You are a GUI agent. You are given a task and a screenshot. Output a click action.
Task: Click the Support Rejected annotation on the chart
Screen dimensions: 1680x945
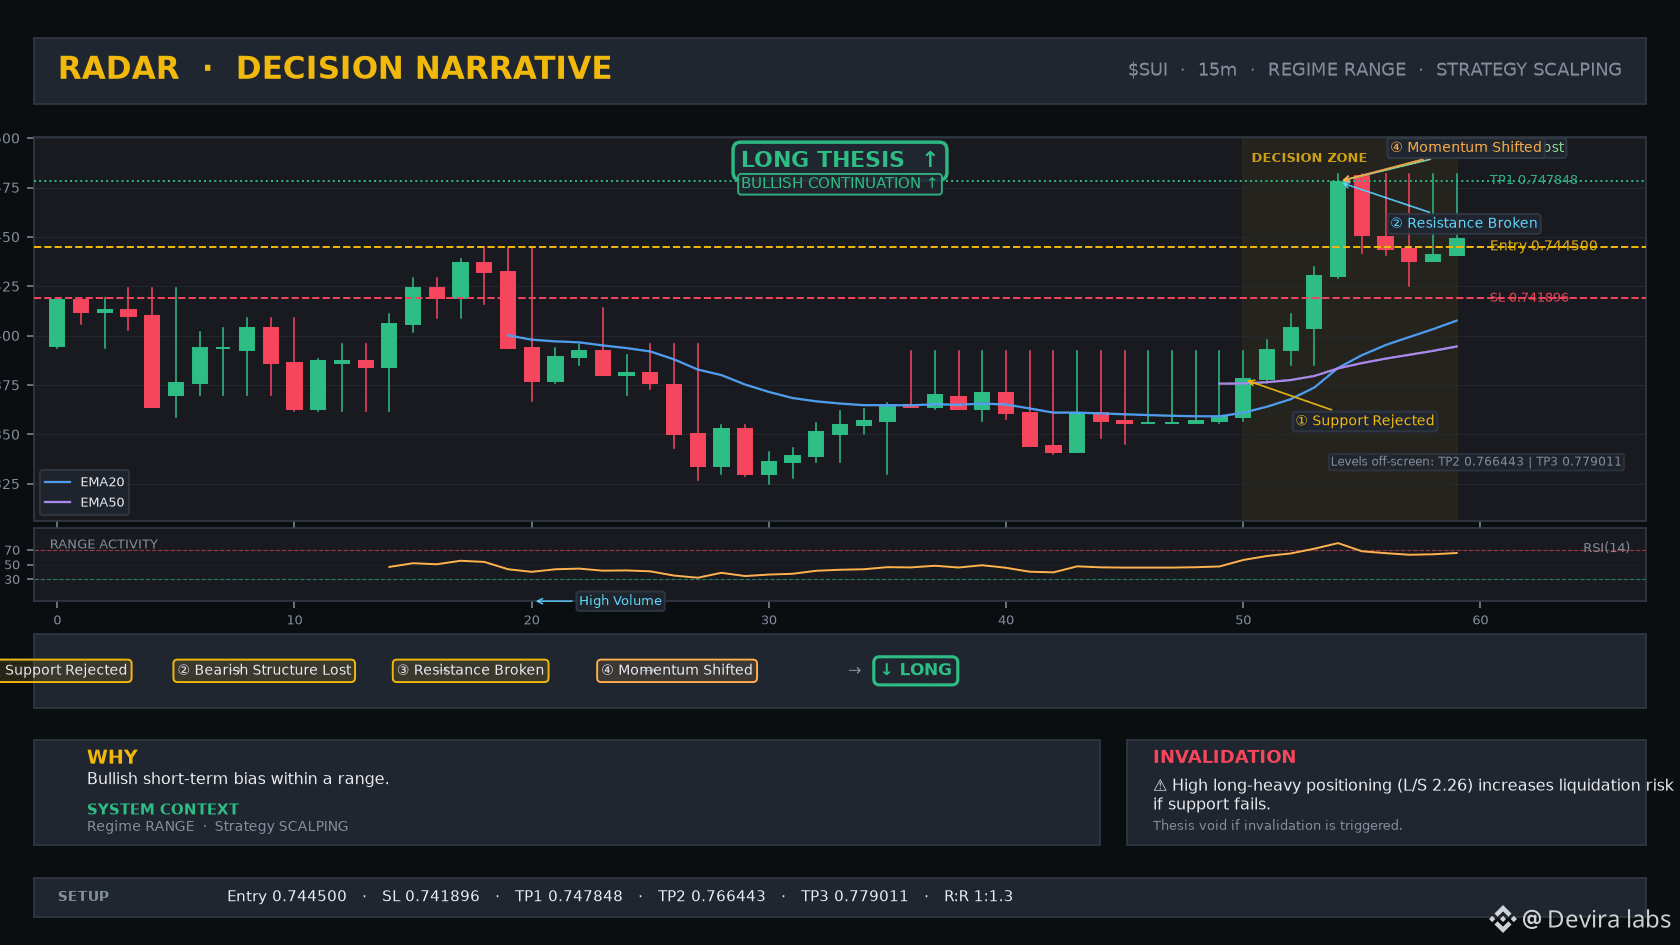1365,421
